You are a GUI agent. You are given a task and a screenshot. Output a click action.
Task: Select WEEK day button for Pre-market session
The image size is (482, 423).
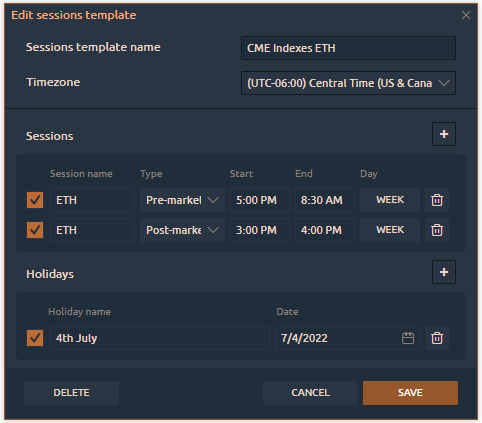[x=390, y=200]
